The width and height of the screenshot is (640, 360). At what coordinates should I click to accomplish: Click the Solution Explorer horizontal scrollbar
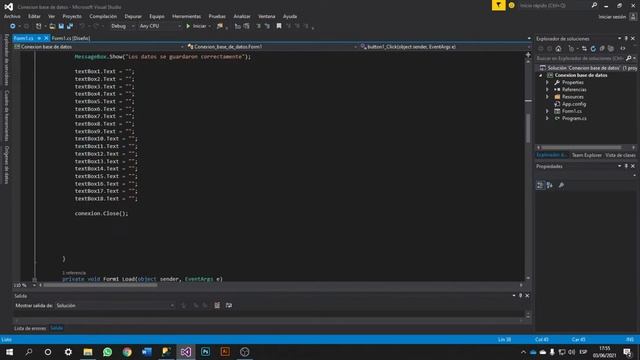(x=581, y=147)
